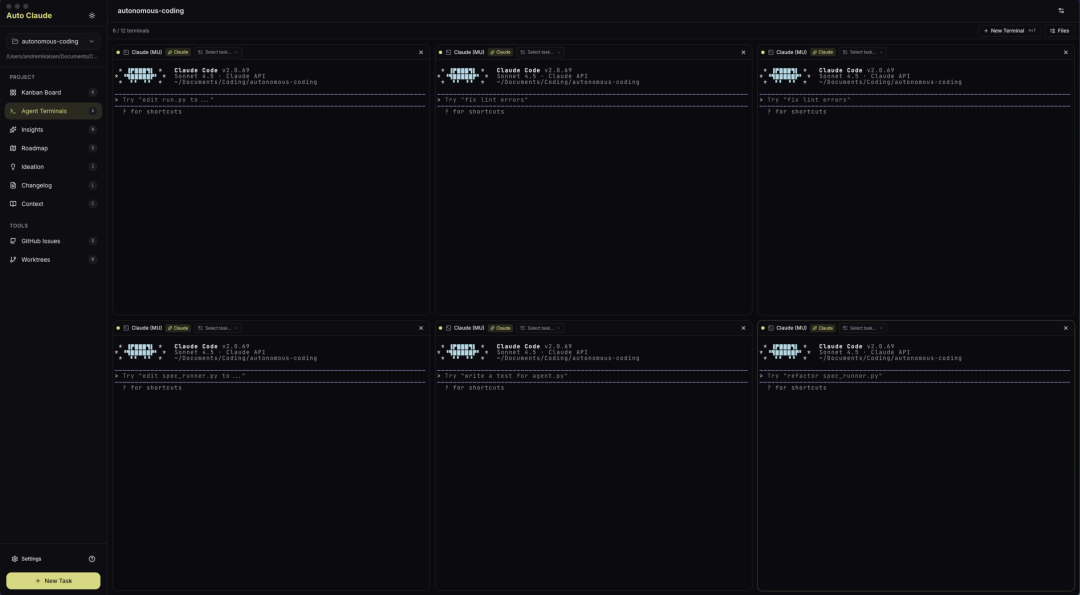Click the Context book icon
Viewport: 1080px width, 595px height.
pos(13,204)
